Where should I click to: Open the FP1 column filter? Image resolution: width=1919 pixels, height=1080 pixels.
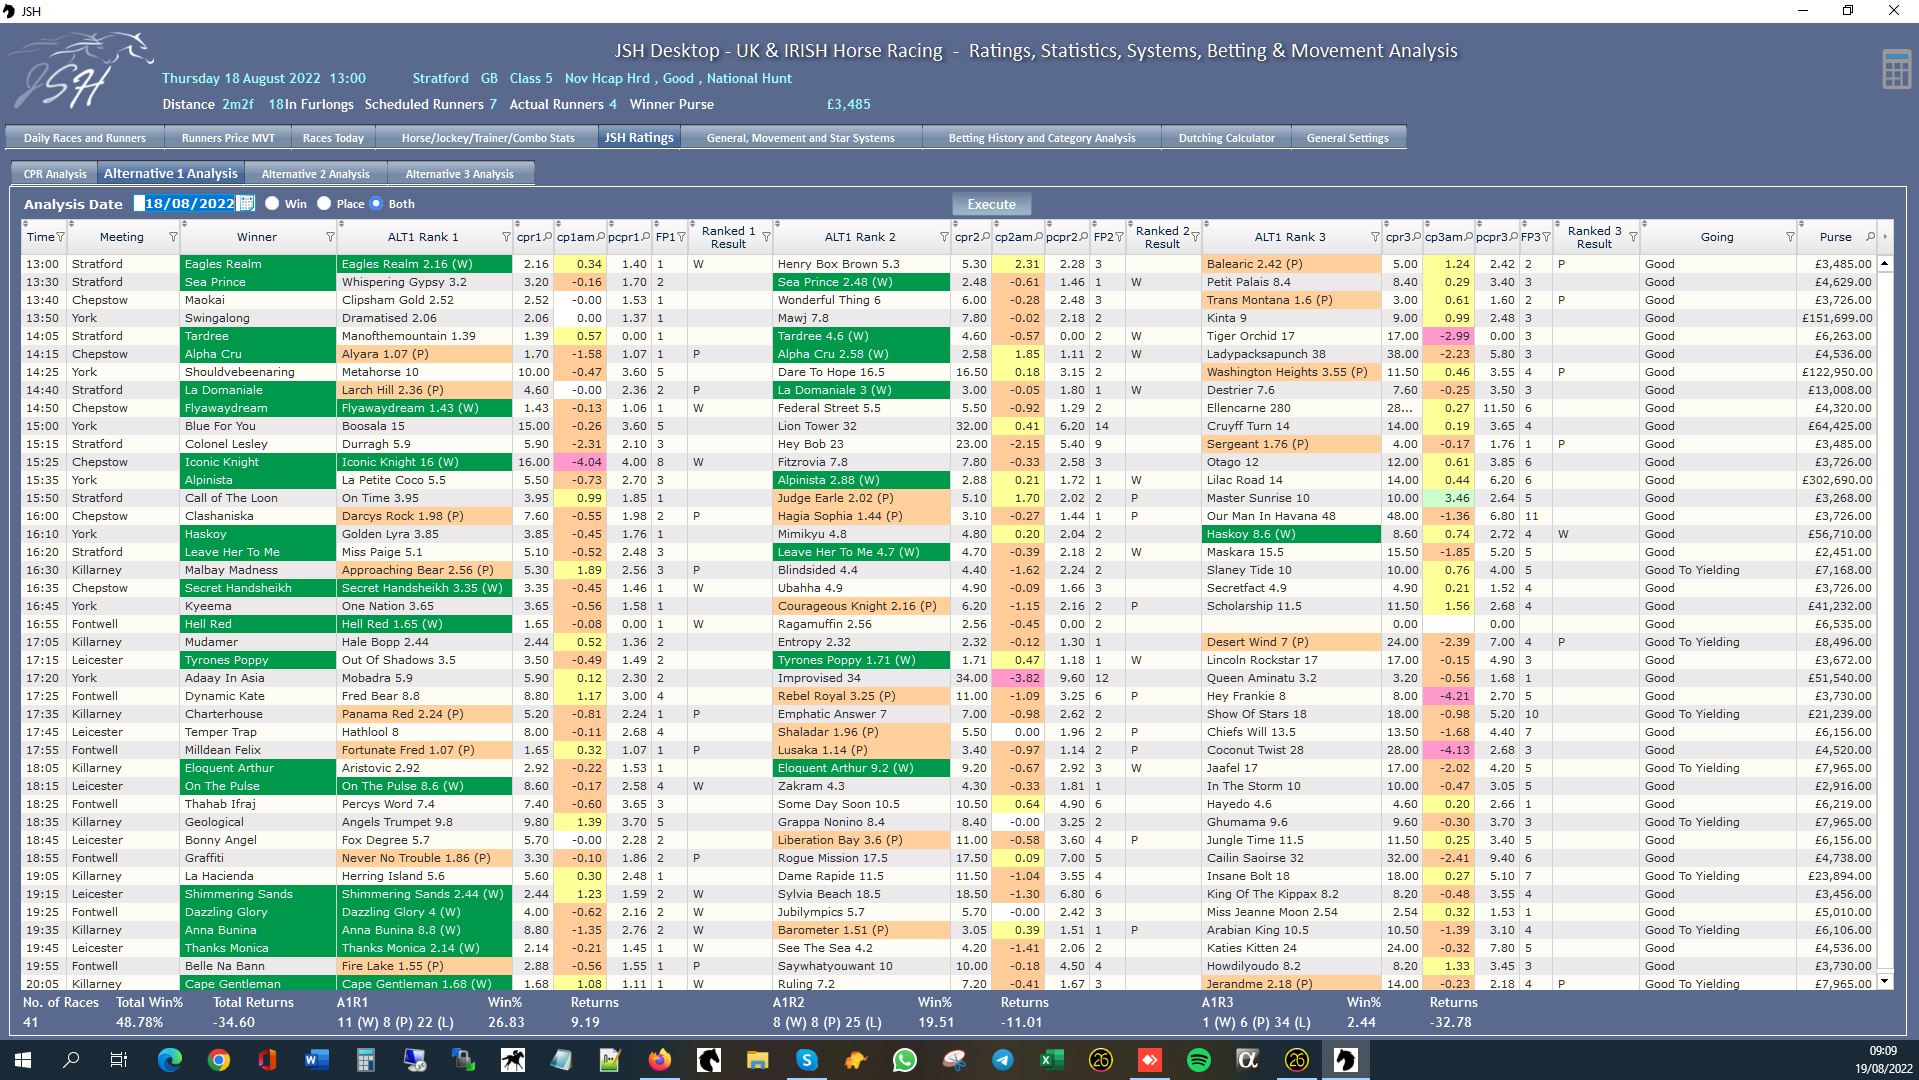[681, 237]
